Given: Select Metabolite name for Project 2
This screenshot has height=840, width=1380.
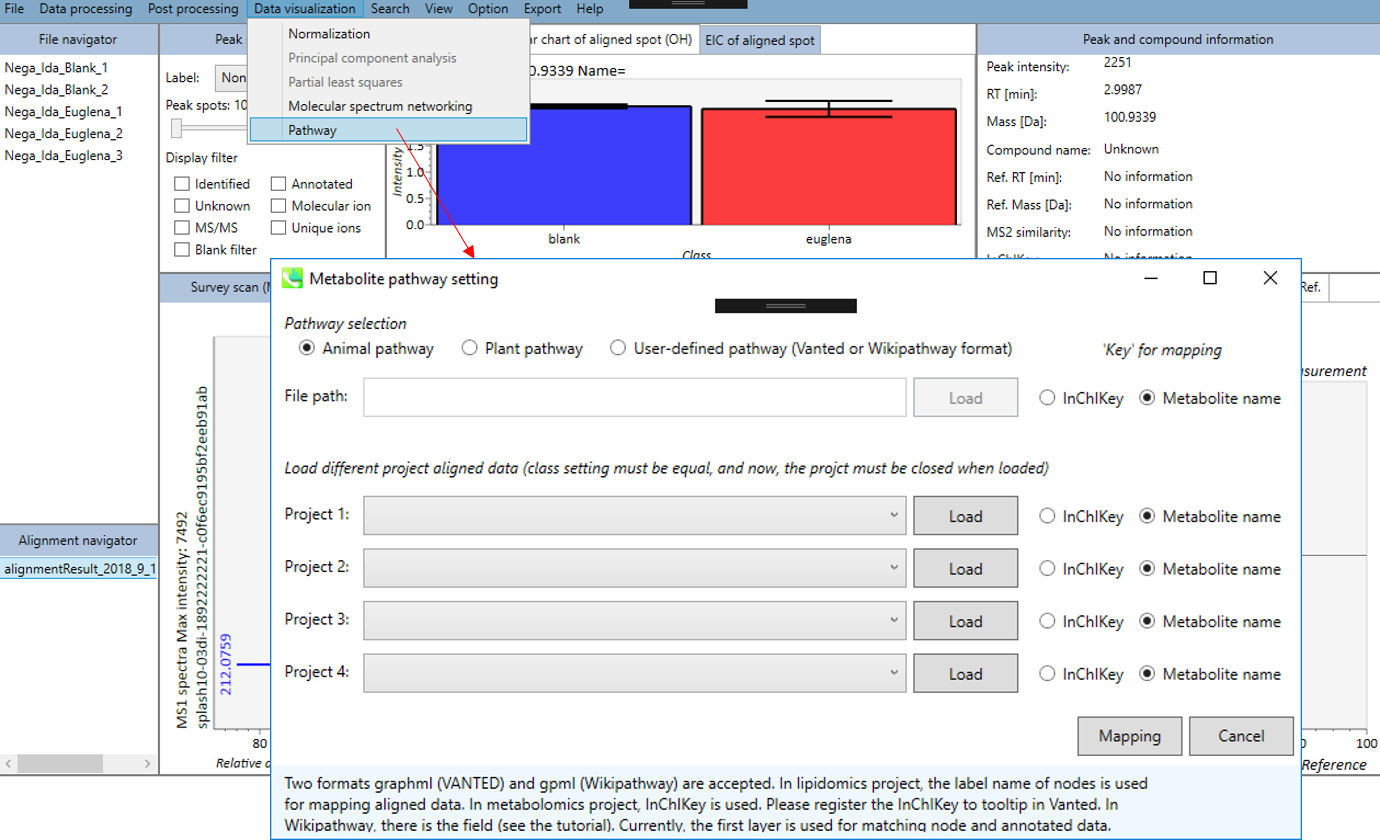Looking at the screenshot, I should click(1147, 569).
